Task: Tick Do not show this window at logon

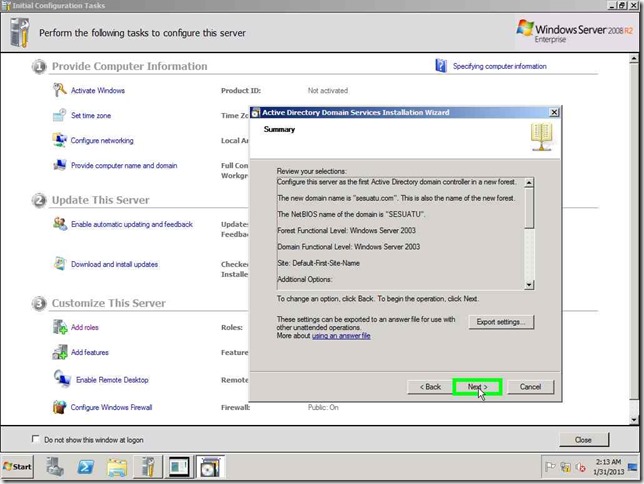Action: (36, 439)
